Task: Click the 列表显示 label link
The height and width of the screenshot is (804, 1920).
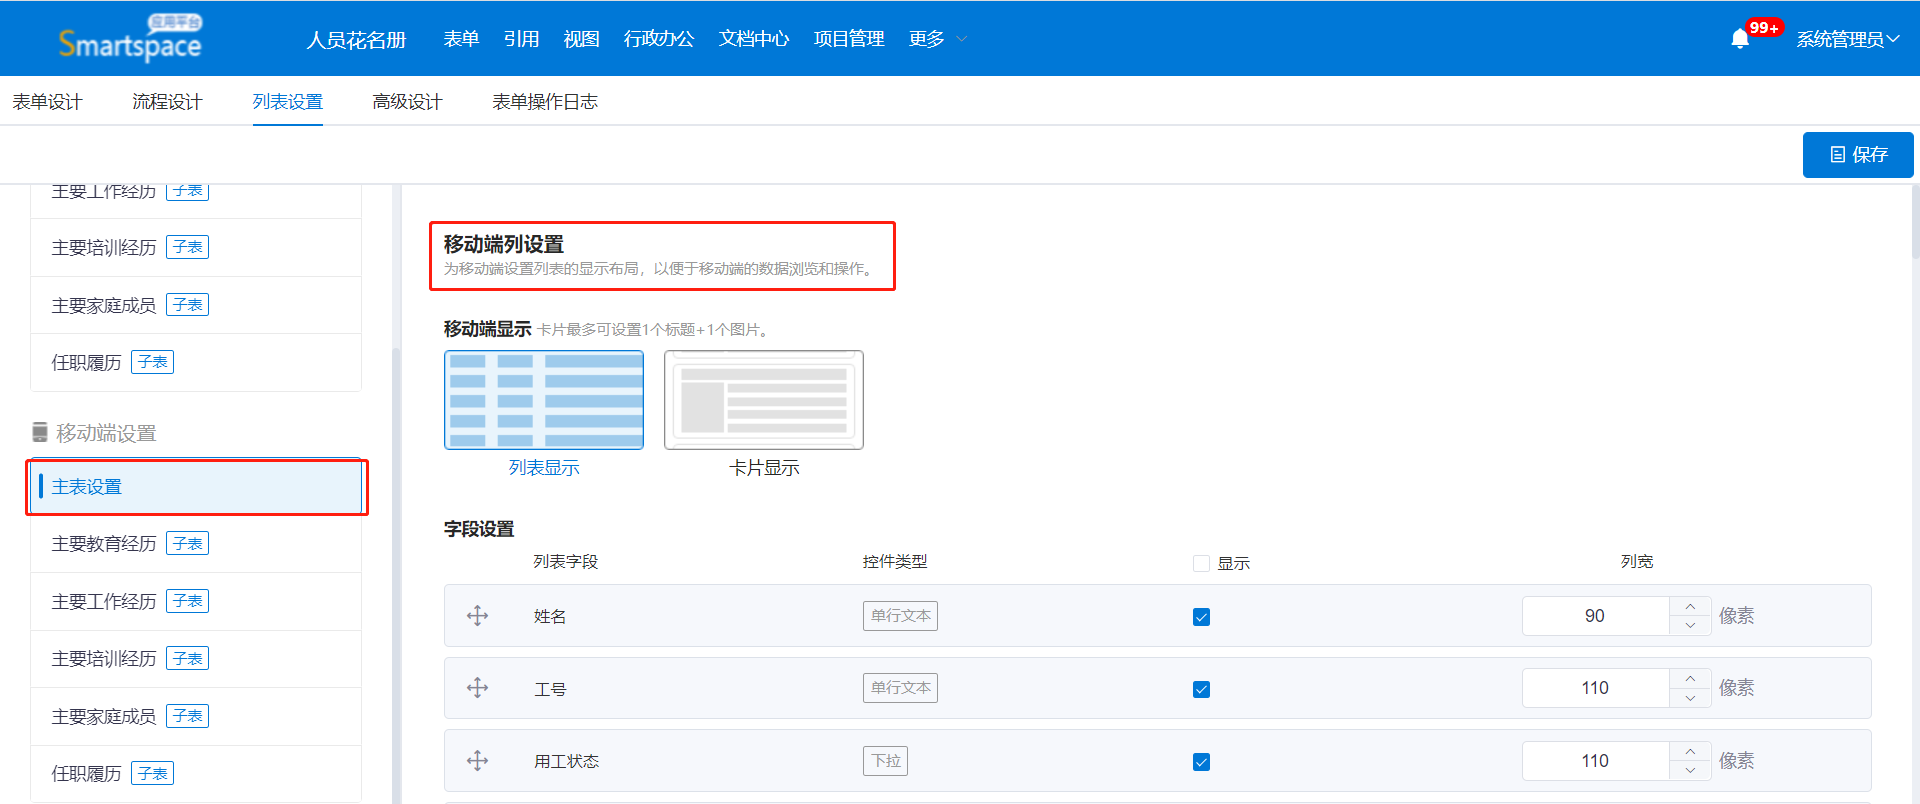Action: tap(544, 468)
